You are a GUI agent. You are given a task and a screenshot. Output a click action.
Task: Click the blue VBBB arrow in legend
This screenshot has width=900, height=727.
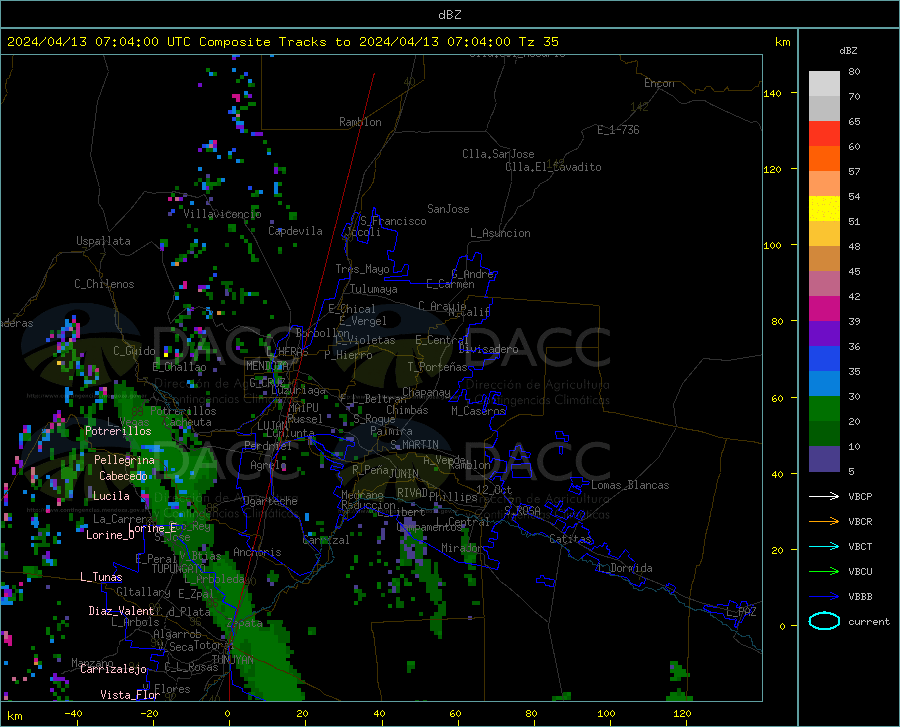pos(824,596)
